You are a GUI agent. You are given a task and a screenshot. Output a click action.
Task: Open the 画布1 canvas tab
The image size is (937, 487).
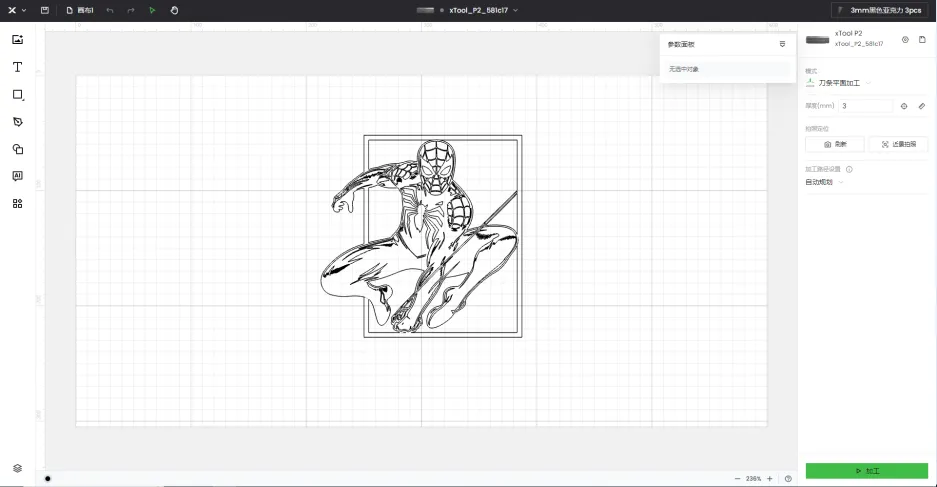[80, 10]
